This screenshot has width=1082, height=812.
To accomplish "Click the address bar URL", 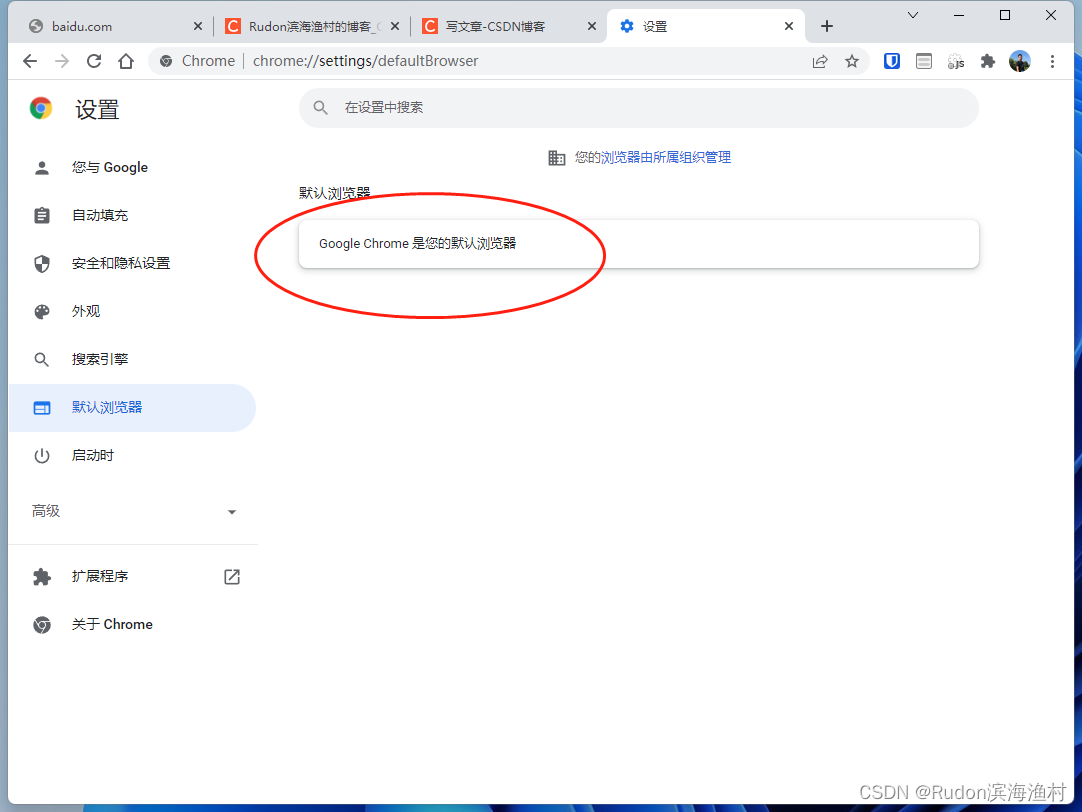I will coord(365,61).
